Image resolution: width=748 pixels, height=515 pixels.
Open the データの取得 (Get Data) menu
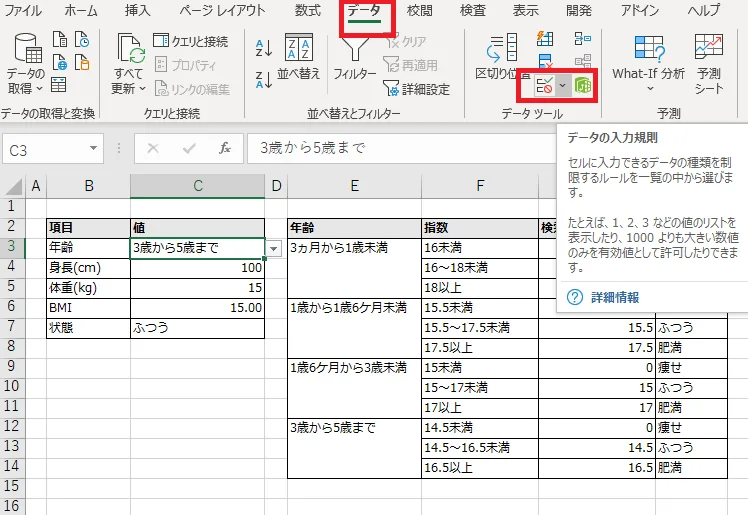click(26, 63)
